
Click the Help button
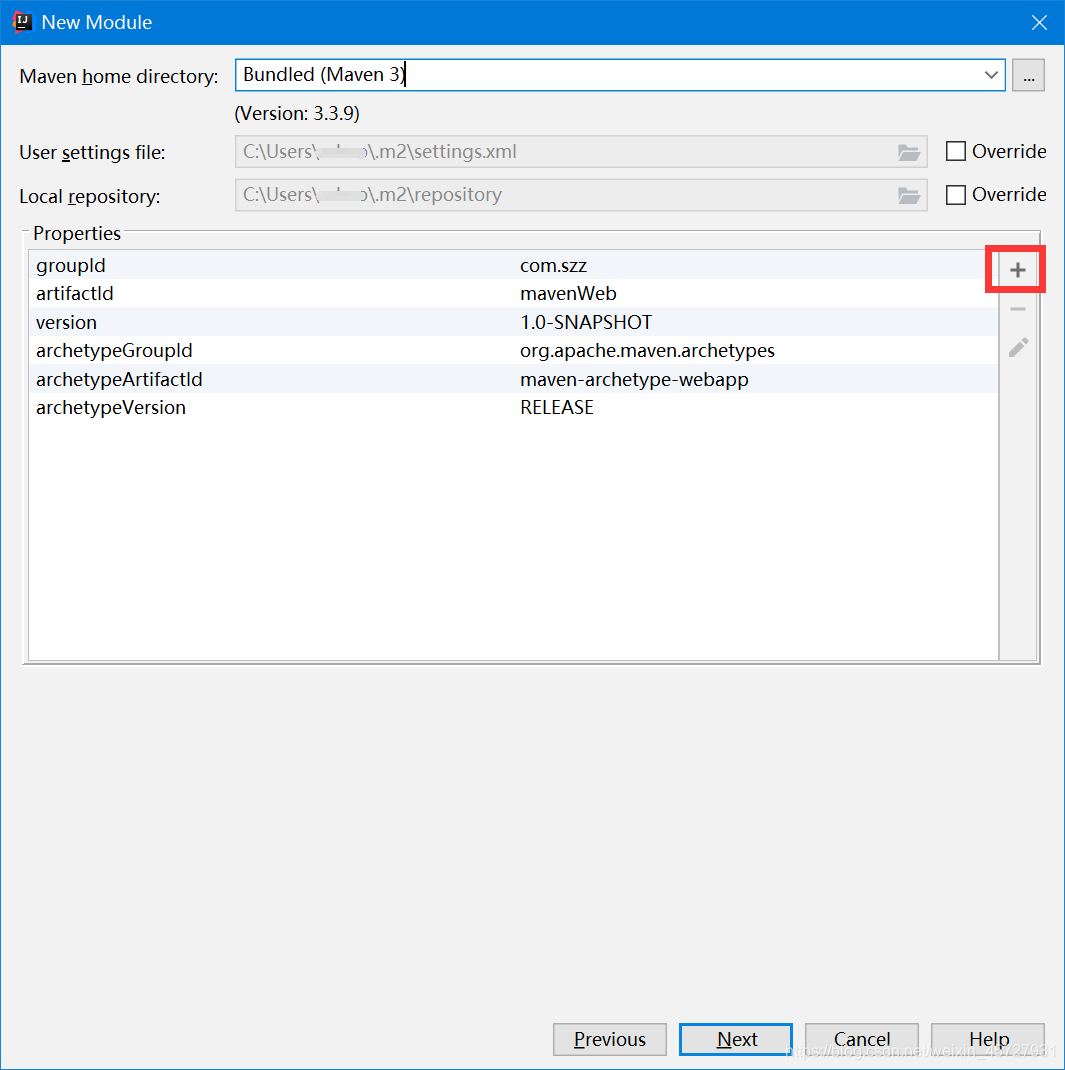pos(988,1039)
